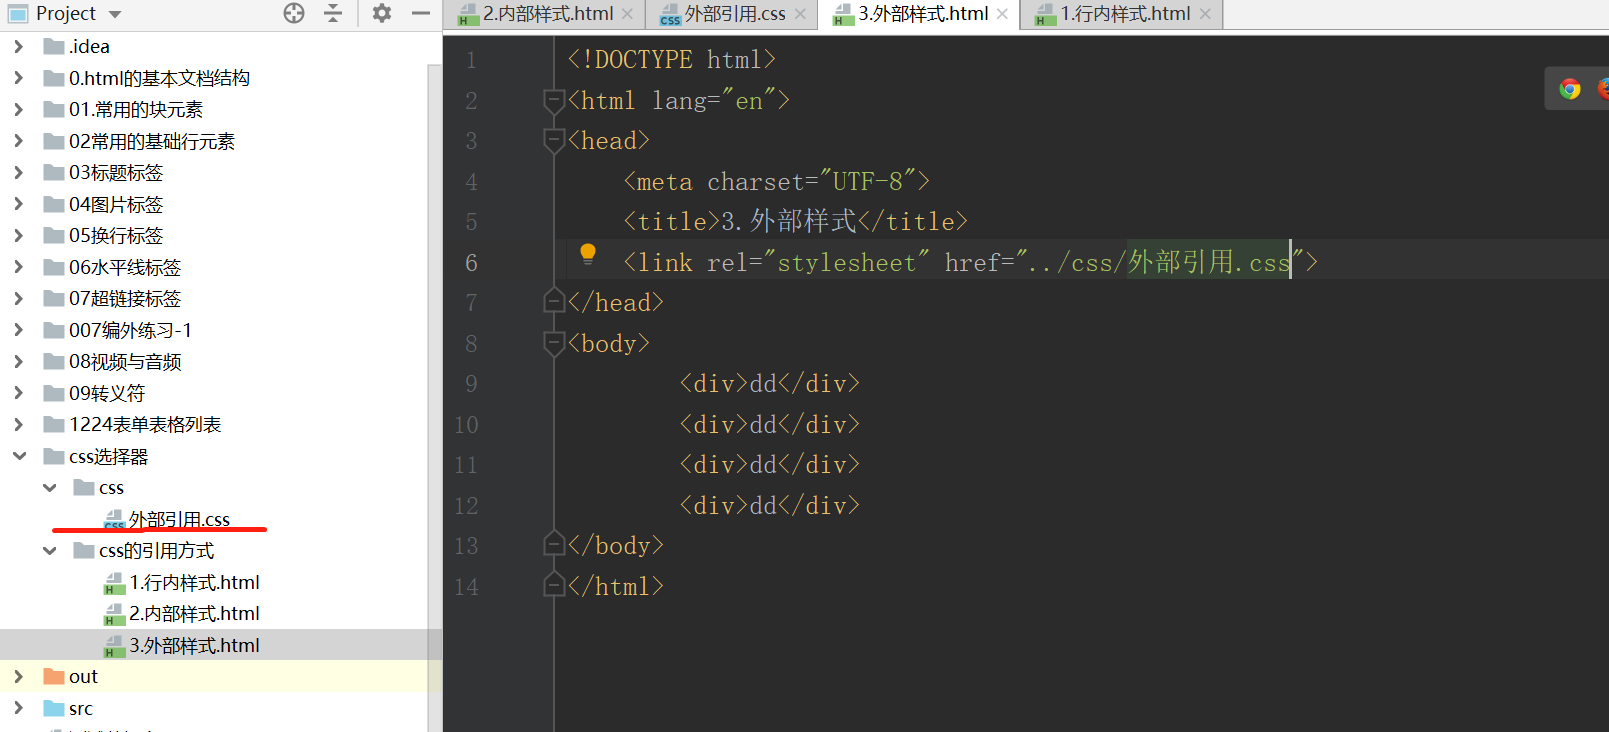Toggle fold marker at closing html line 14
Image resolution: width=1609 pixels, height=732 pixels.
pyautogui.click(x=553, y=586)
